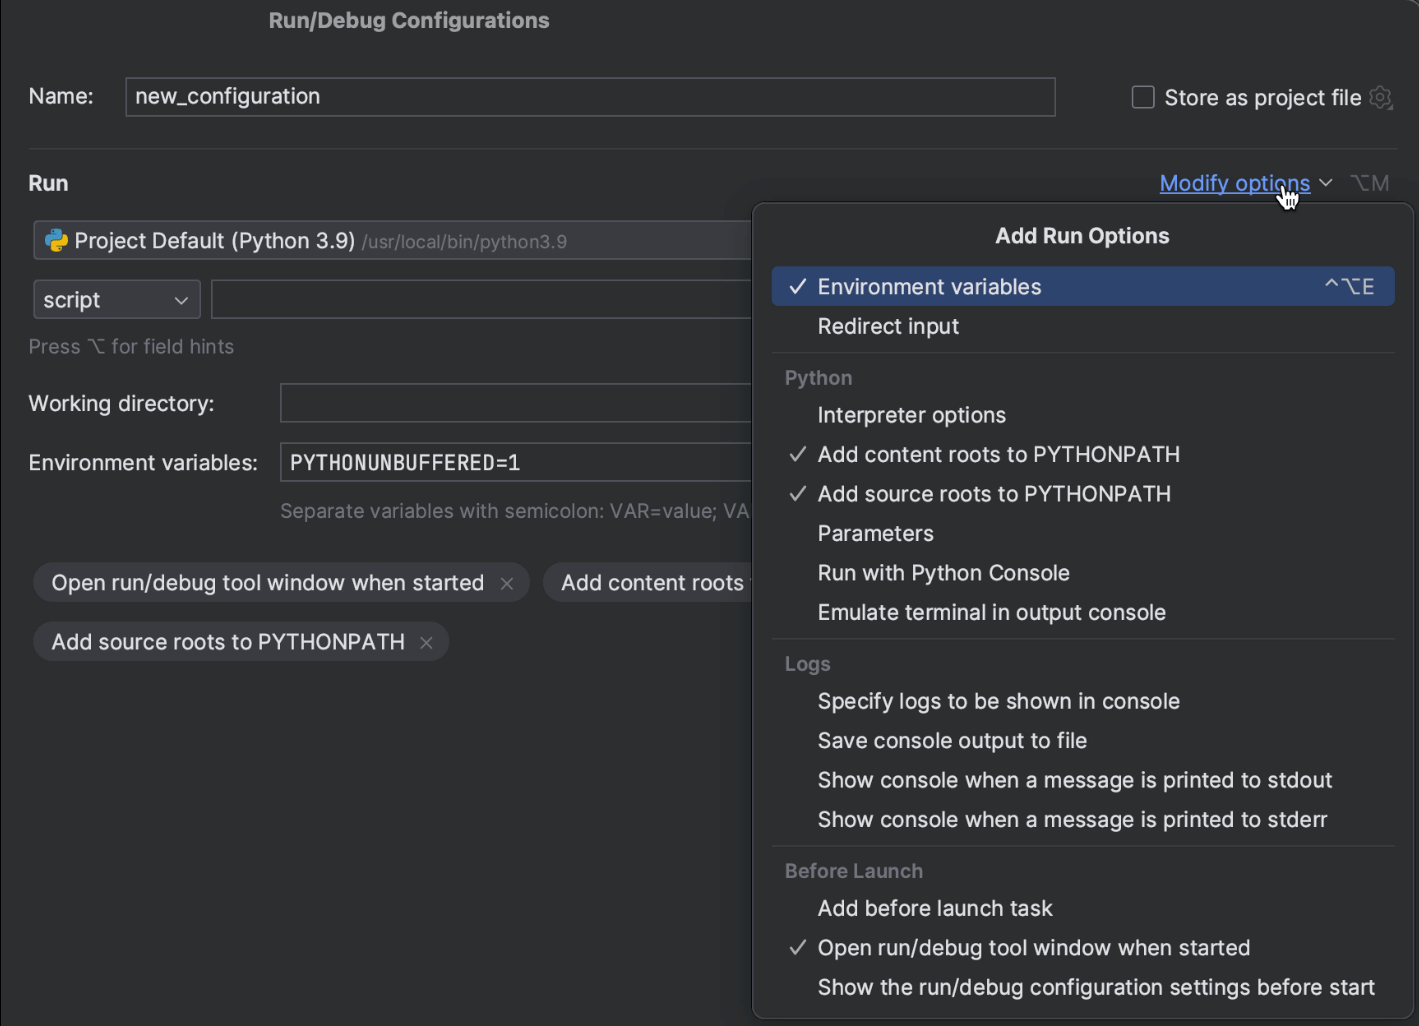This screenshot has width=1419, height=1026.
Task: Uncheck Add source roots to PYTHONPATH option
Action: (993, 494)
